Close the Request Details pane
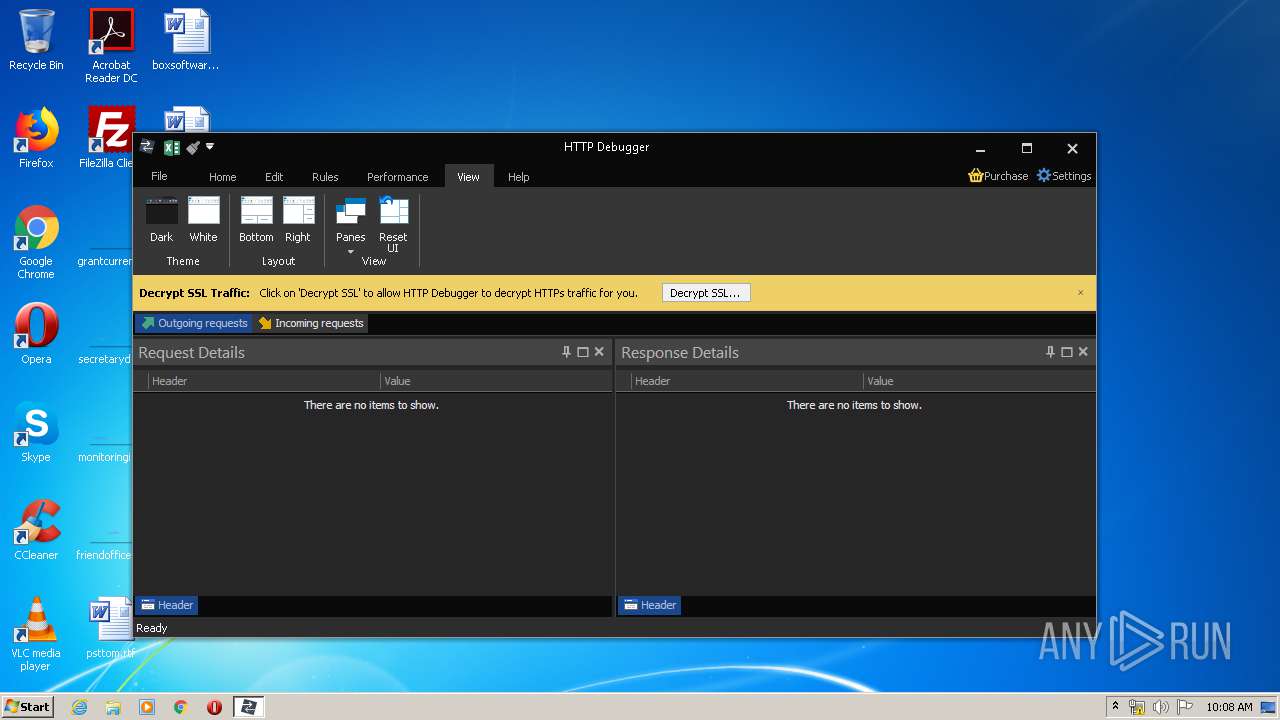Screen dimensions: 1280x720 [599, 352]
